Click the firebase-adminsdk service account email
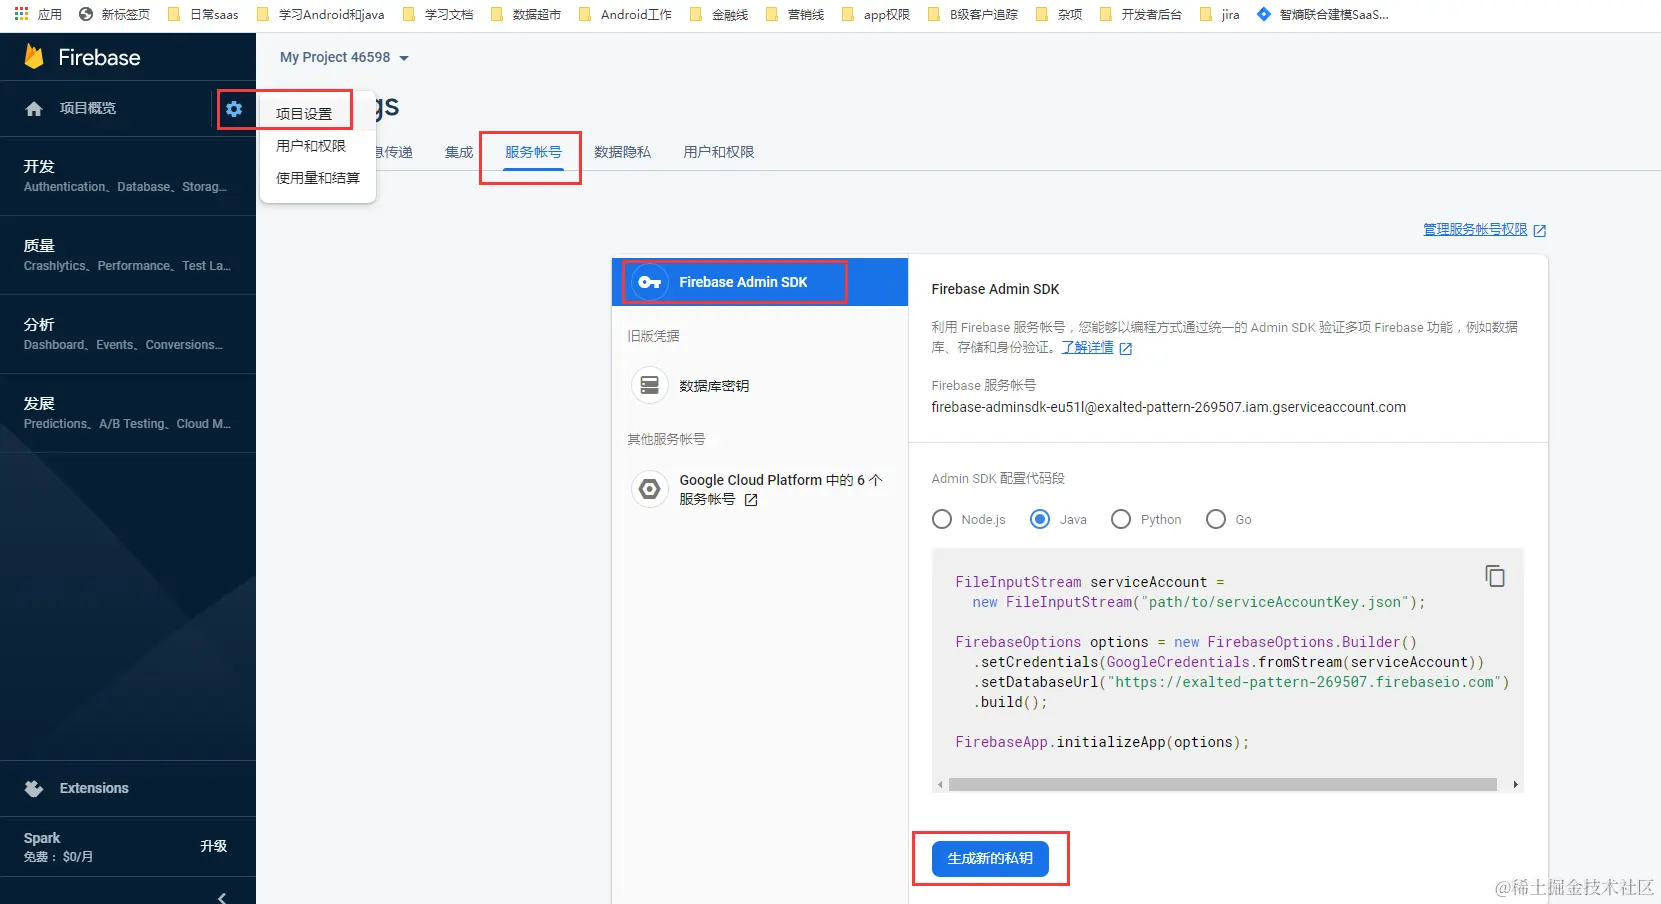This screenshot has width=1661, height=904. pyautogui.click(x=1168, y=407)
